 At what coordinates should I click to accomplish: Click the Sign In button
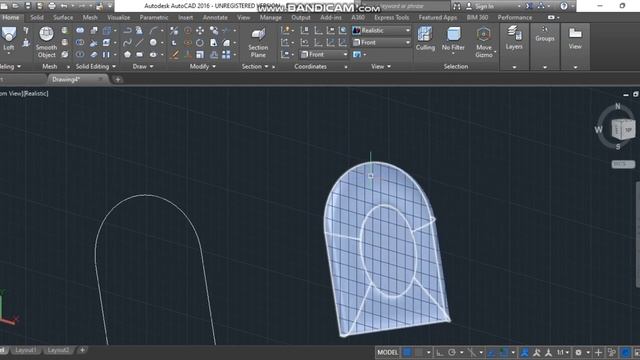tap(484, 6)
